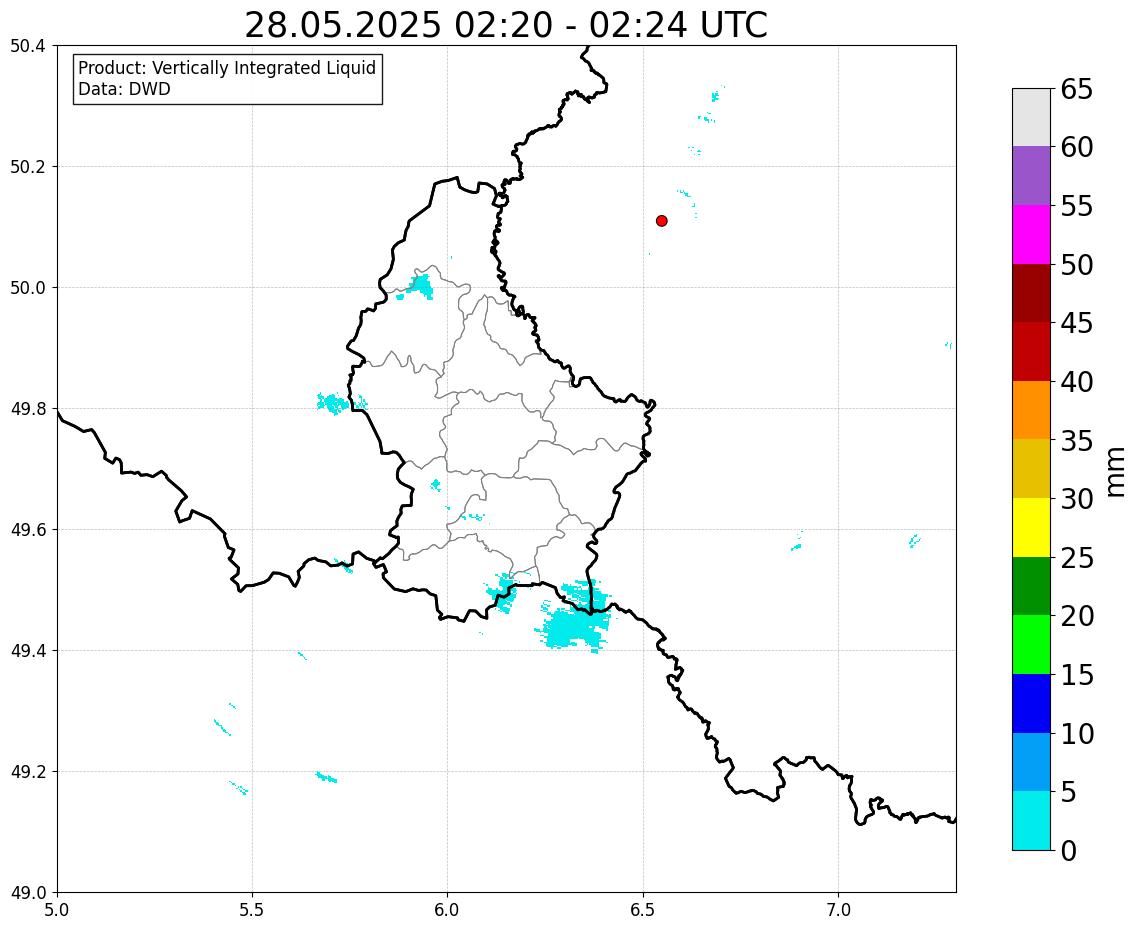
Task: Click the latitude axis label 50.0
Action: [28, 288]
